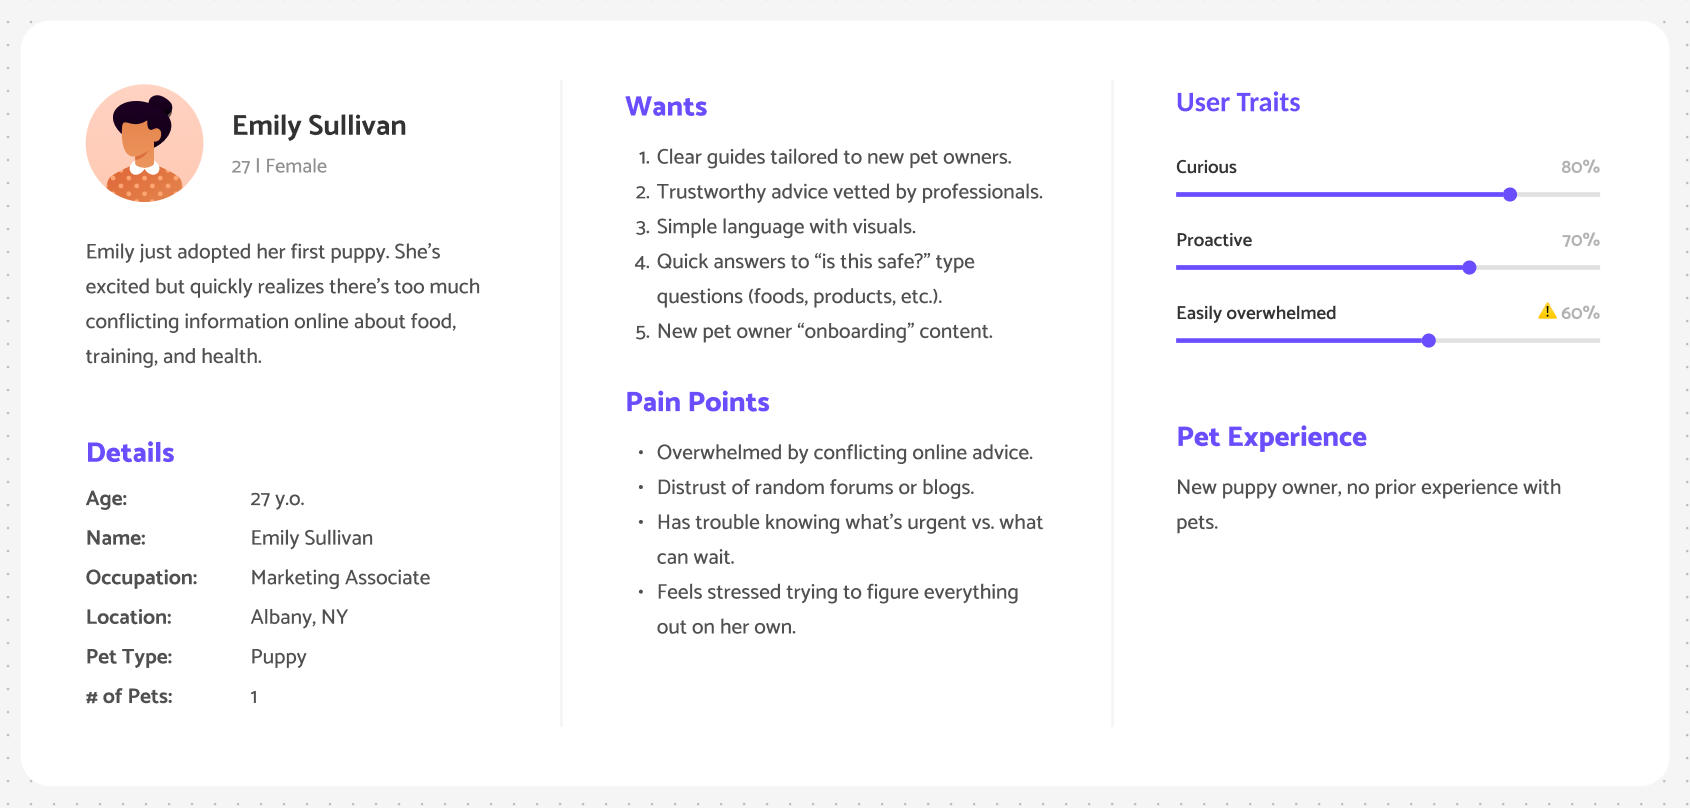Viewport: 1690px width, 808px height.
Task: Select the Details section heading
Action: 130,453
